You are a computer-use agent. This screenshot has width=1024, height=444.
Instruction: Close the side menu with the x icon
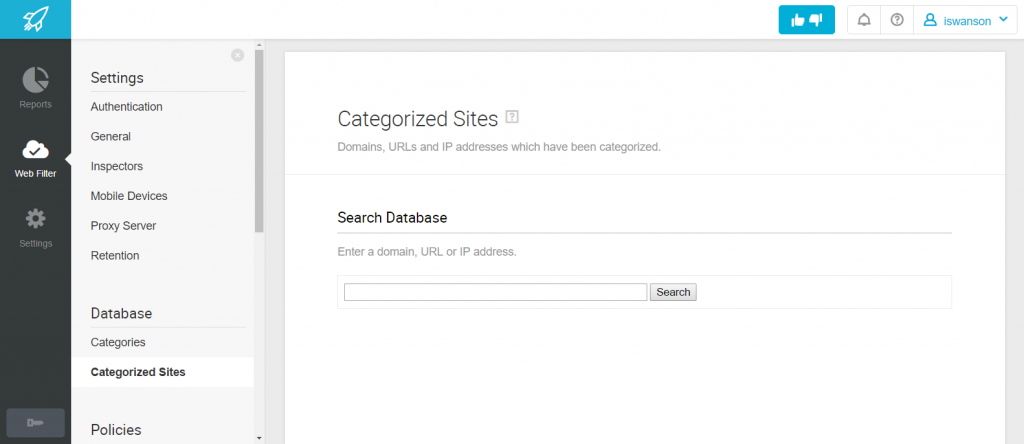(x=238, y=56)
